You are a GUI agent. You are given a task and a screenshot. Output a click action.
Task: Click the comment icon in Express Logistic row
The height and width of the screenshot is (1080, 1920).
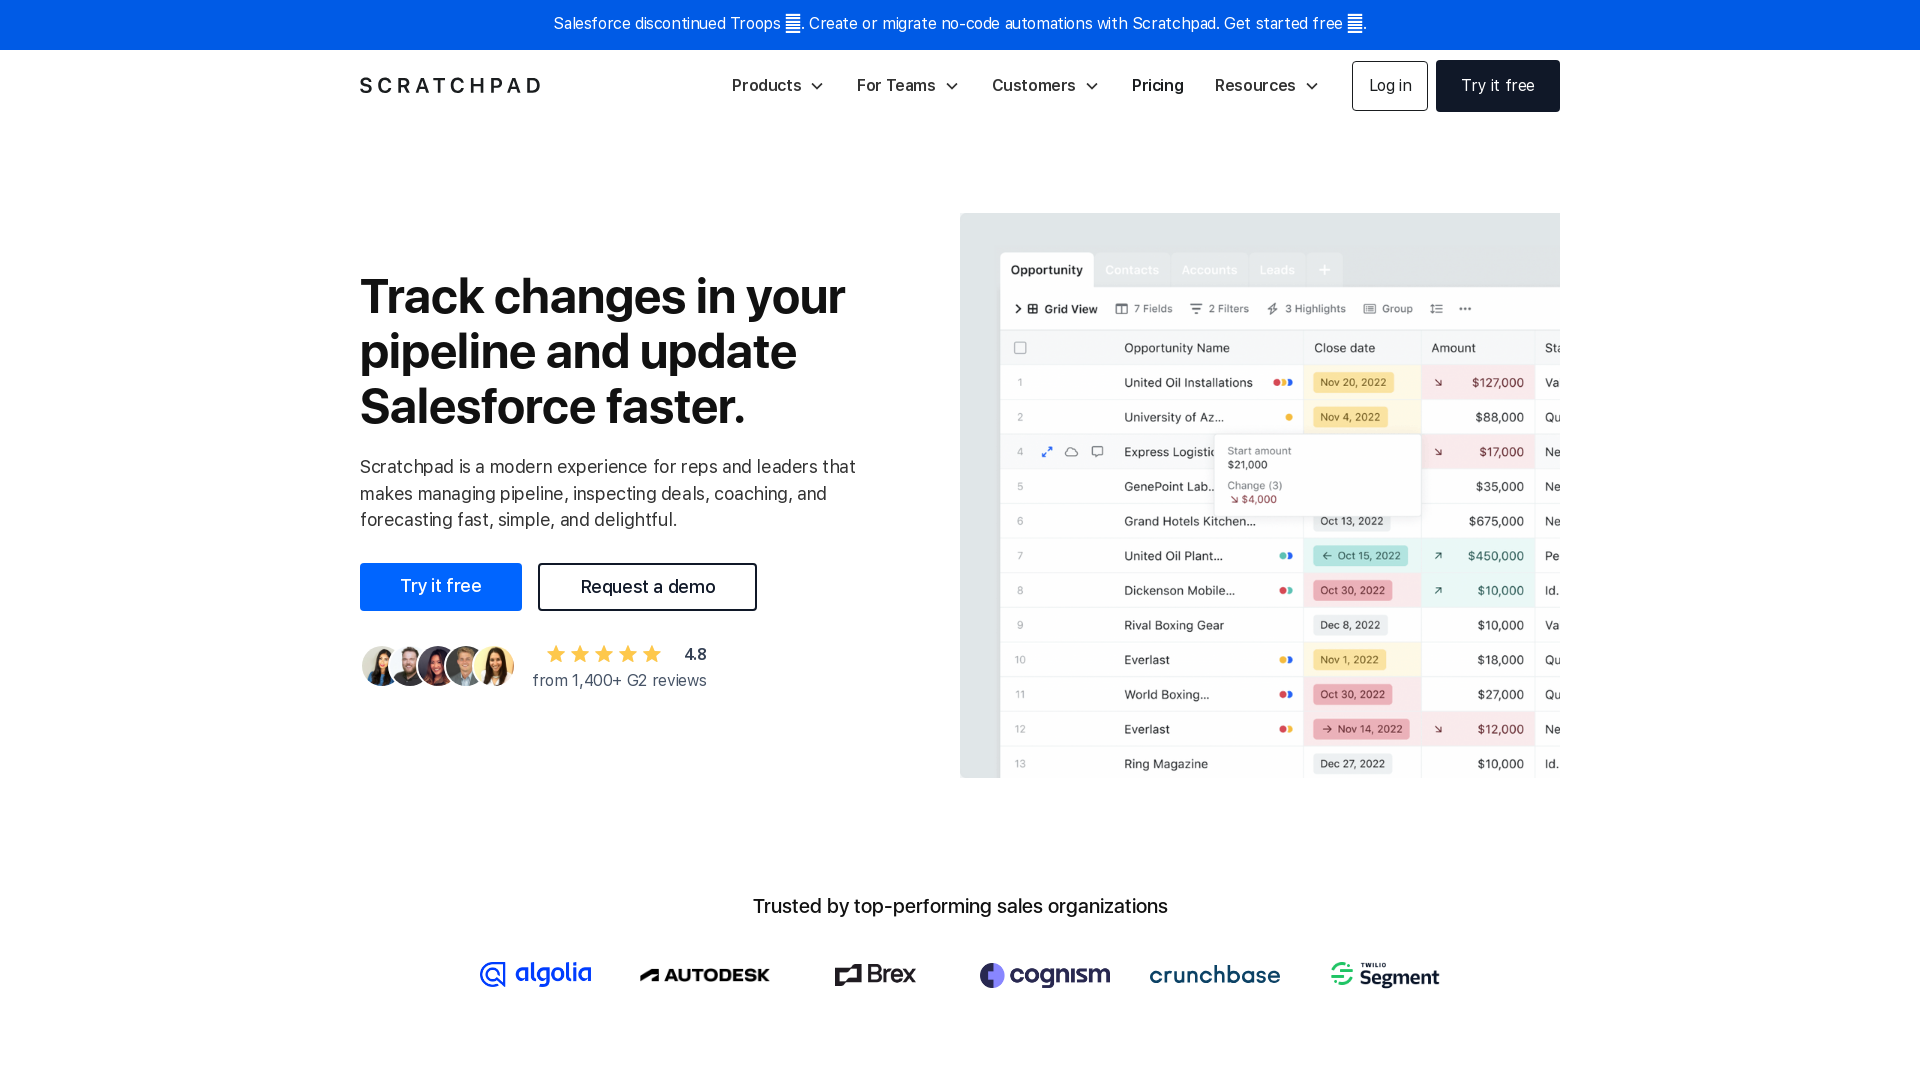1097,452
